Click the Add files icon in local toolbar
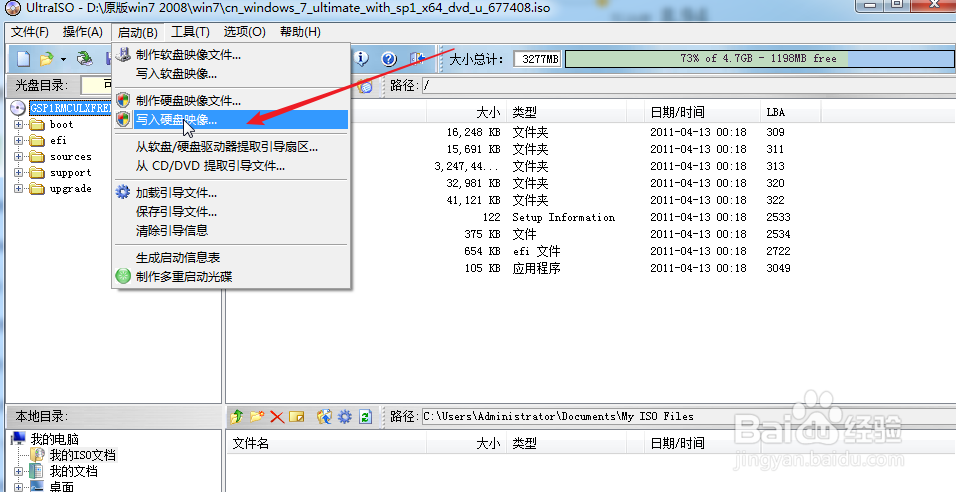The image size is (956, 492). 324,416
